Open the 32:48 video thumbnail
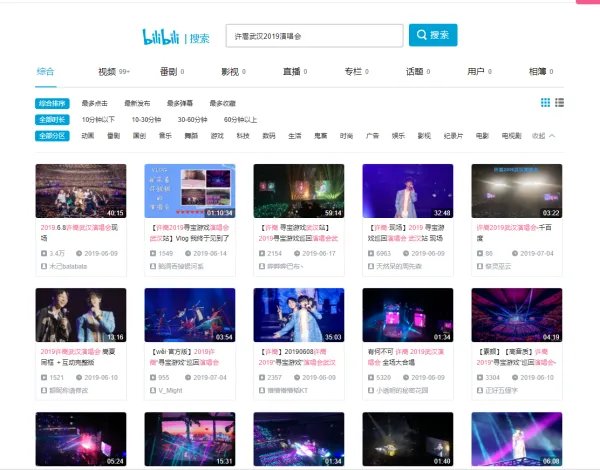 (408, 191)
